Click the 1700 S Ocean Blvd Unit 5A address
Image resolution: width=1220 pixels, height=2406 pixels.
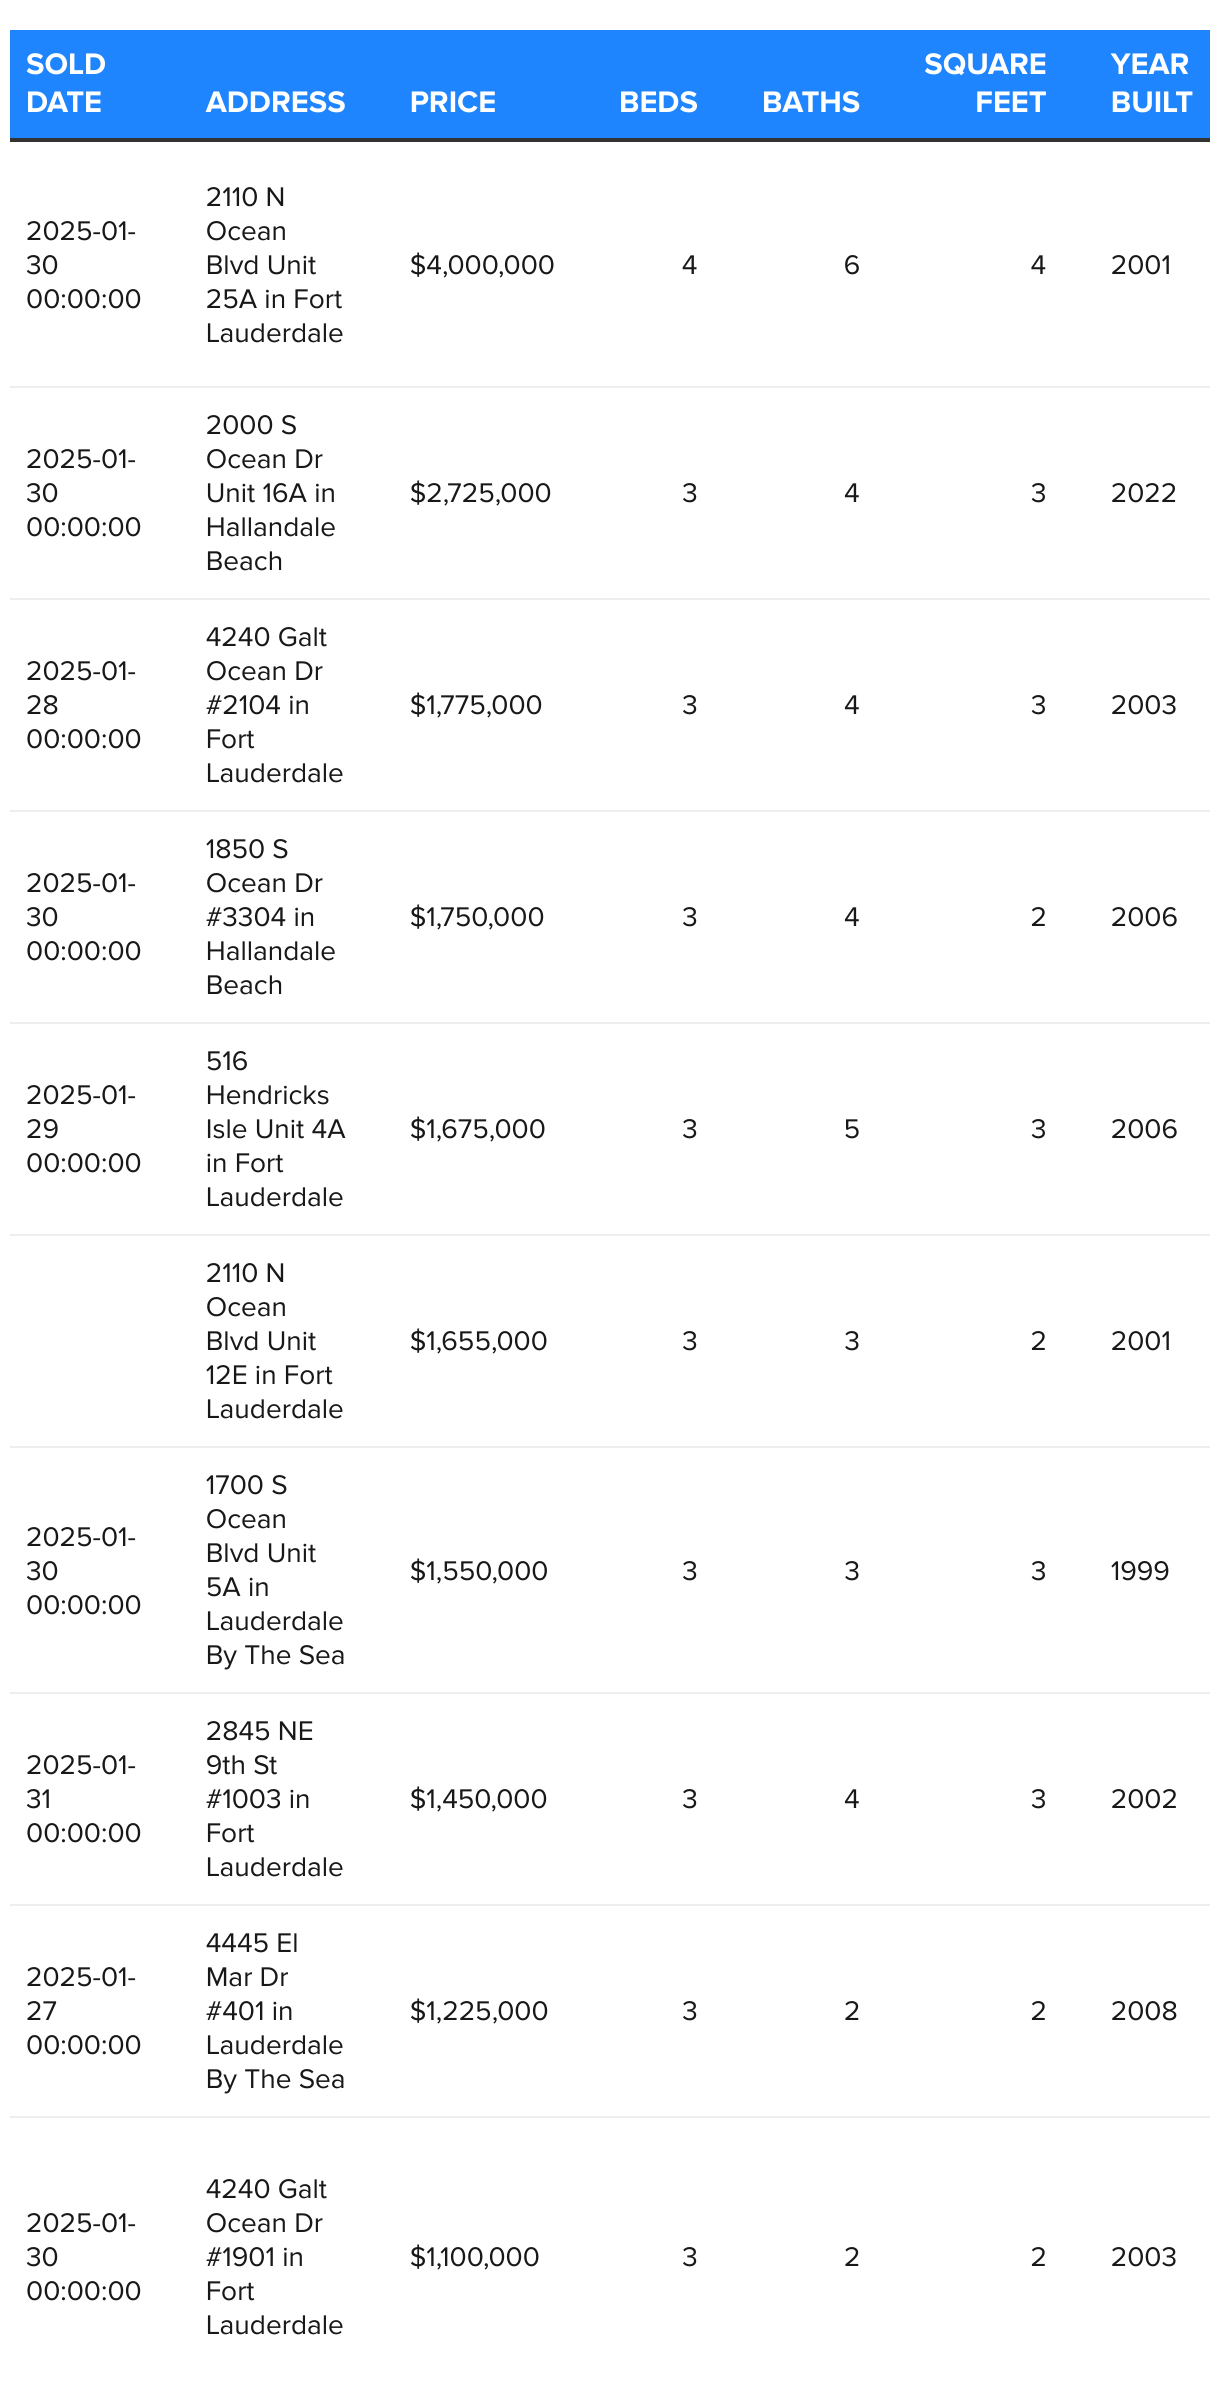(x=274, y=1570)
